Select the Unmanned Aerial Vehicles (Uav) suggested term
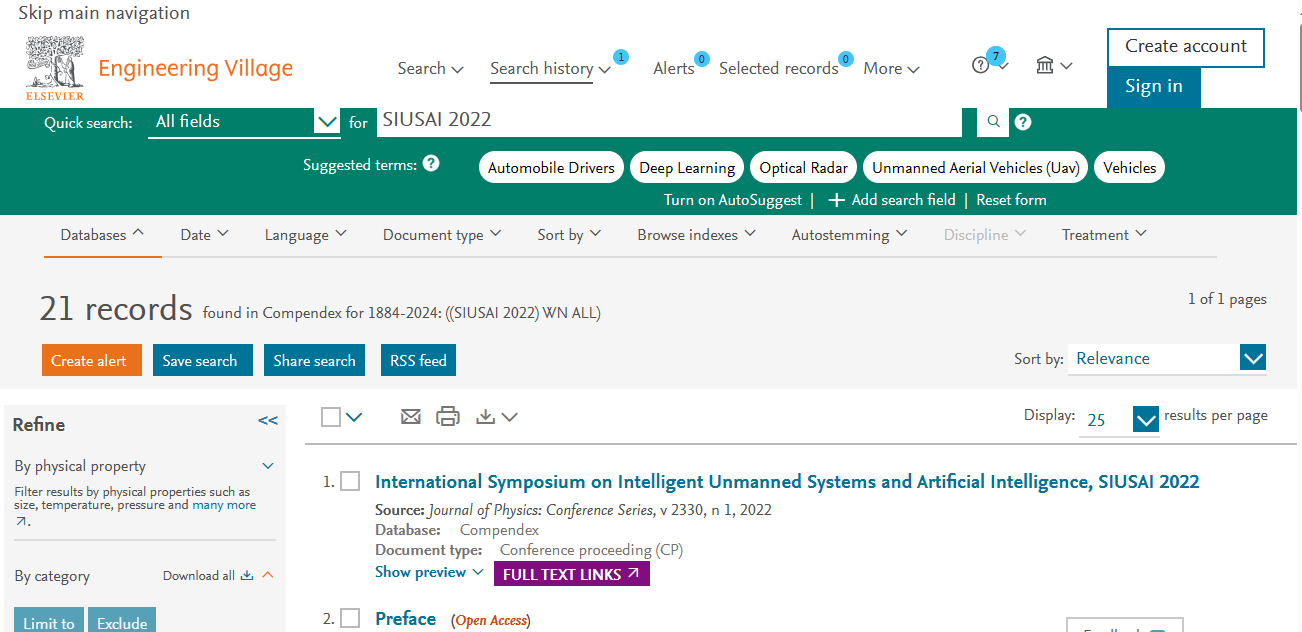Screen dimensions: 1302x632 coord(975,168)
